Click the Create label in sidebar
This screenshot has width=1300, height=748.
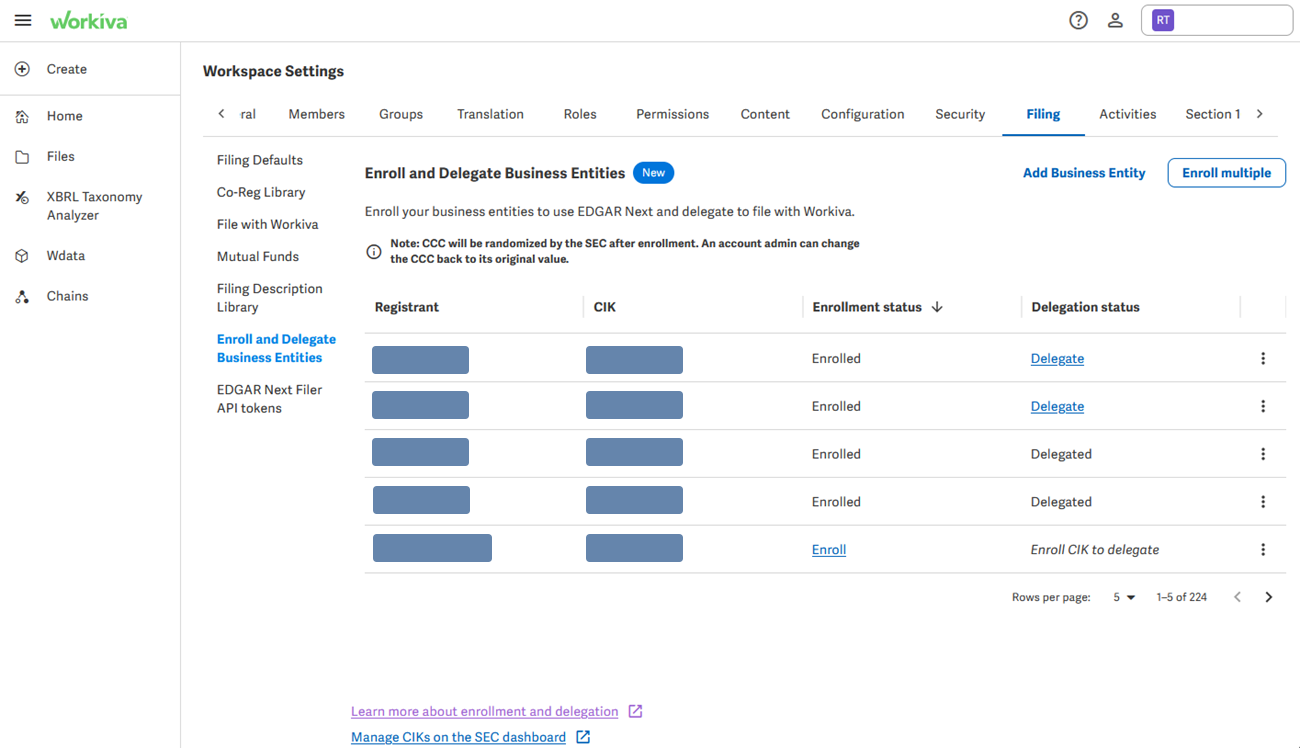coord(67,69)
